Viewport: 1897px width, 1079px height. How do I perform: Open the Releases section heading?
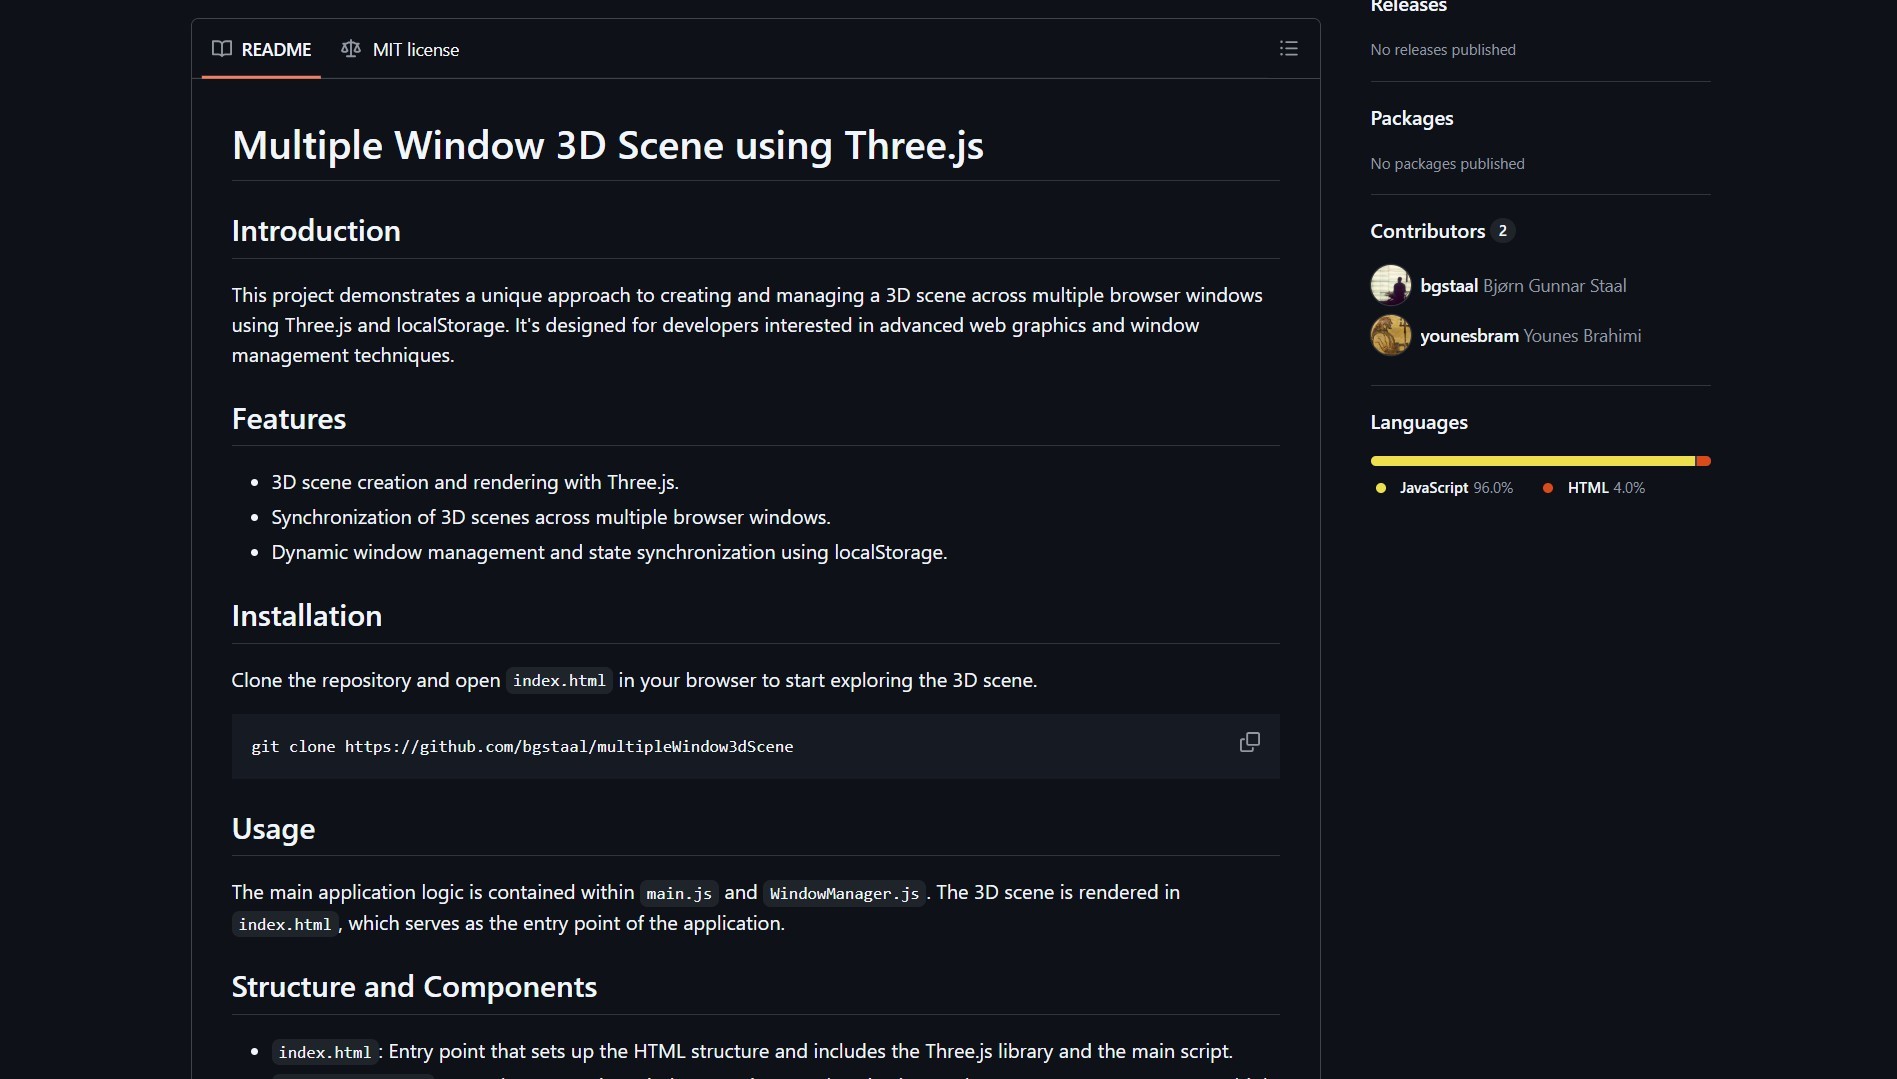[x=1408, y=7]
